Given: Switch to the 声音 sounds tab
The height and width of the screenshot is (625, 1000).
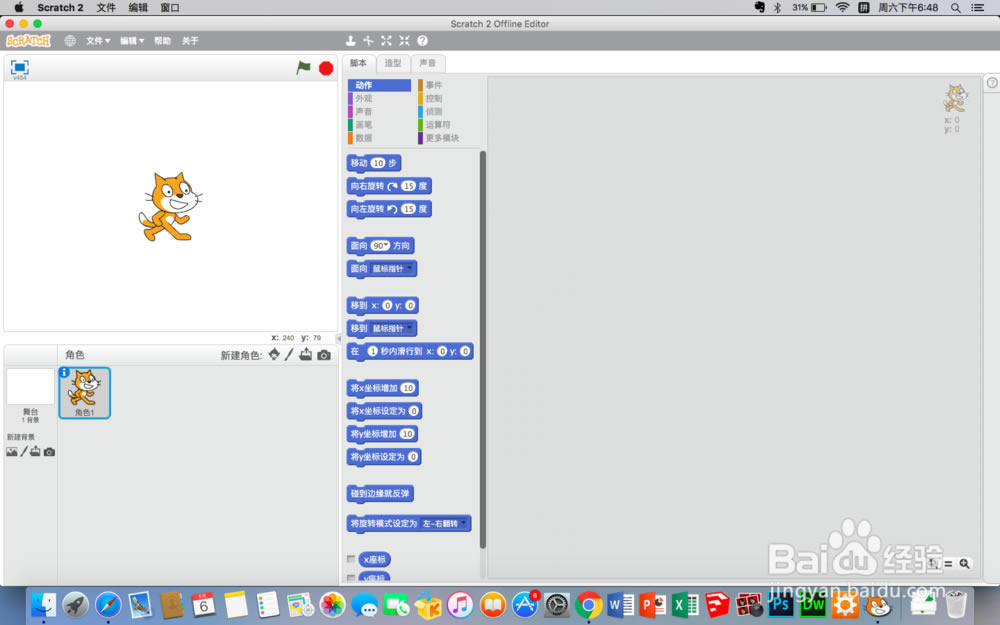Looking at the screenshot, I should click(427, 63).
